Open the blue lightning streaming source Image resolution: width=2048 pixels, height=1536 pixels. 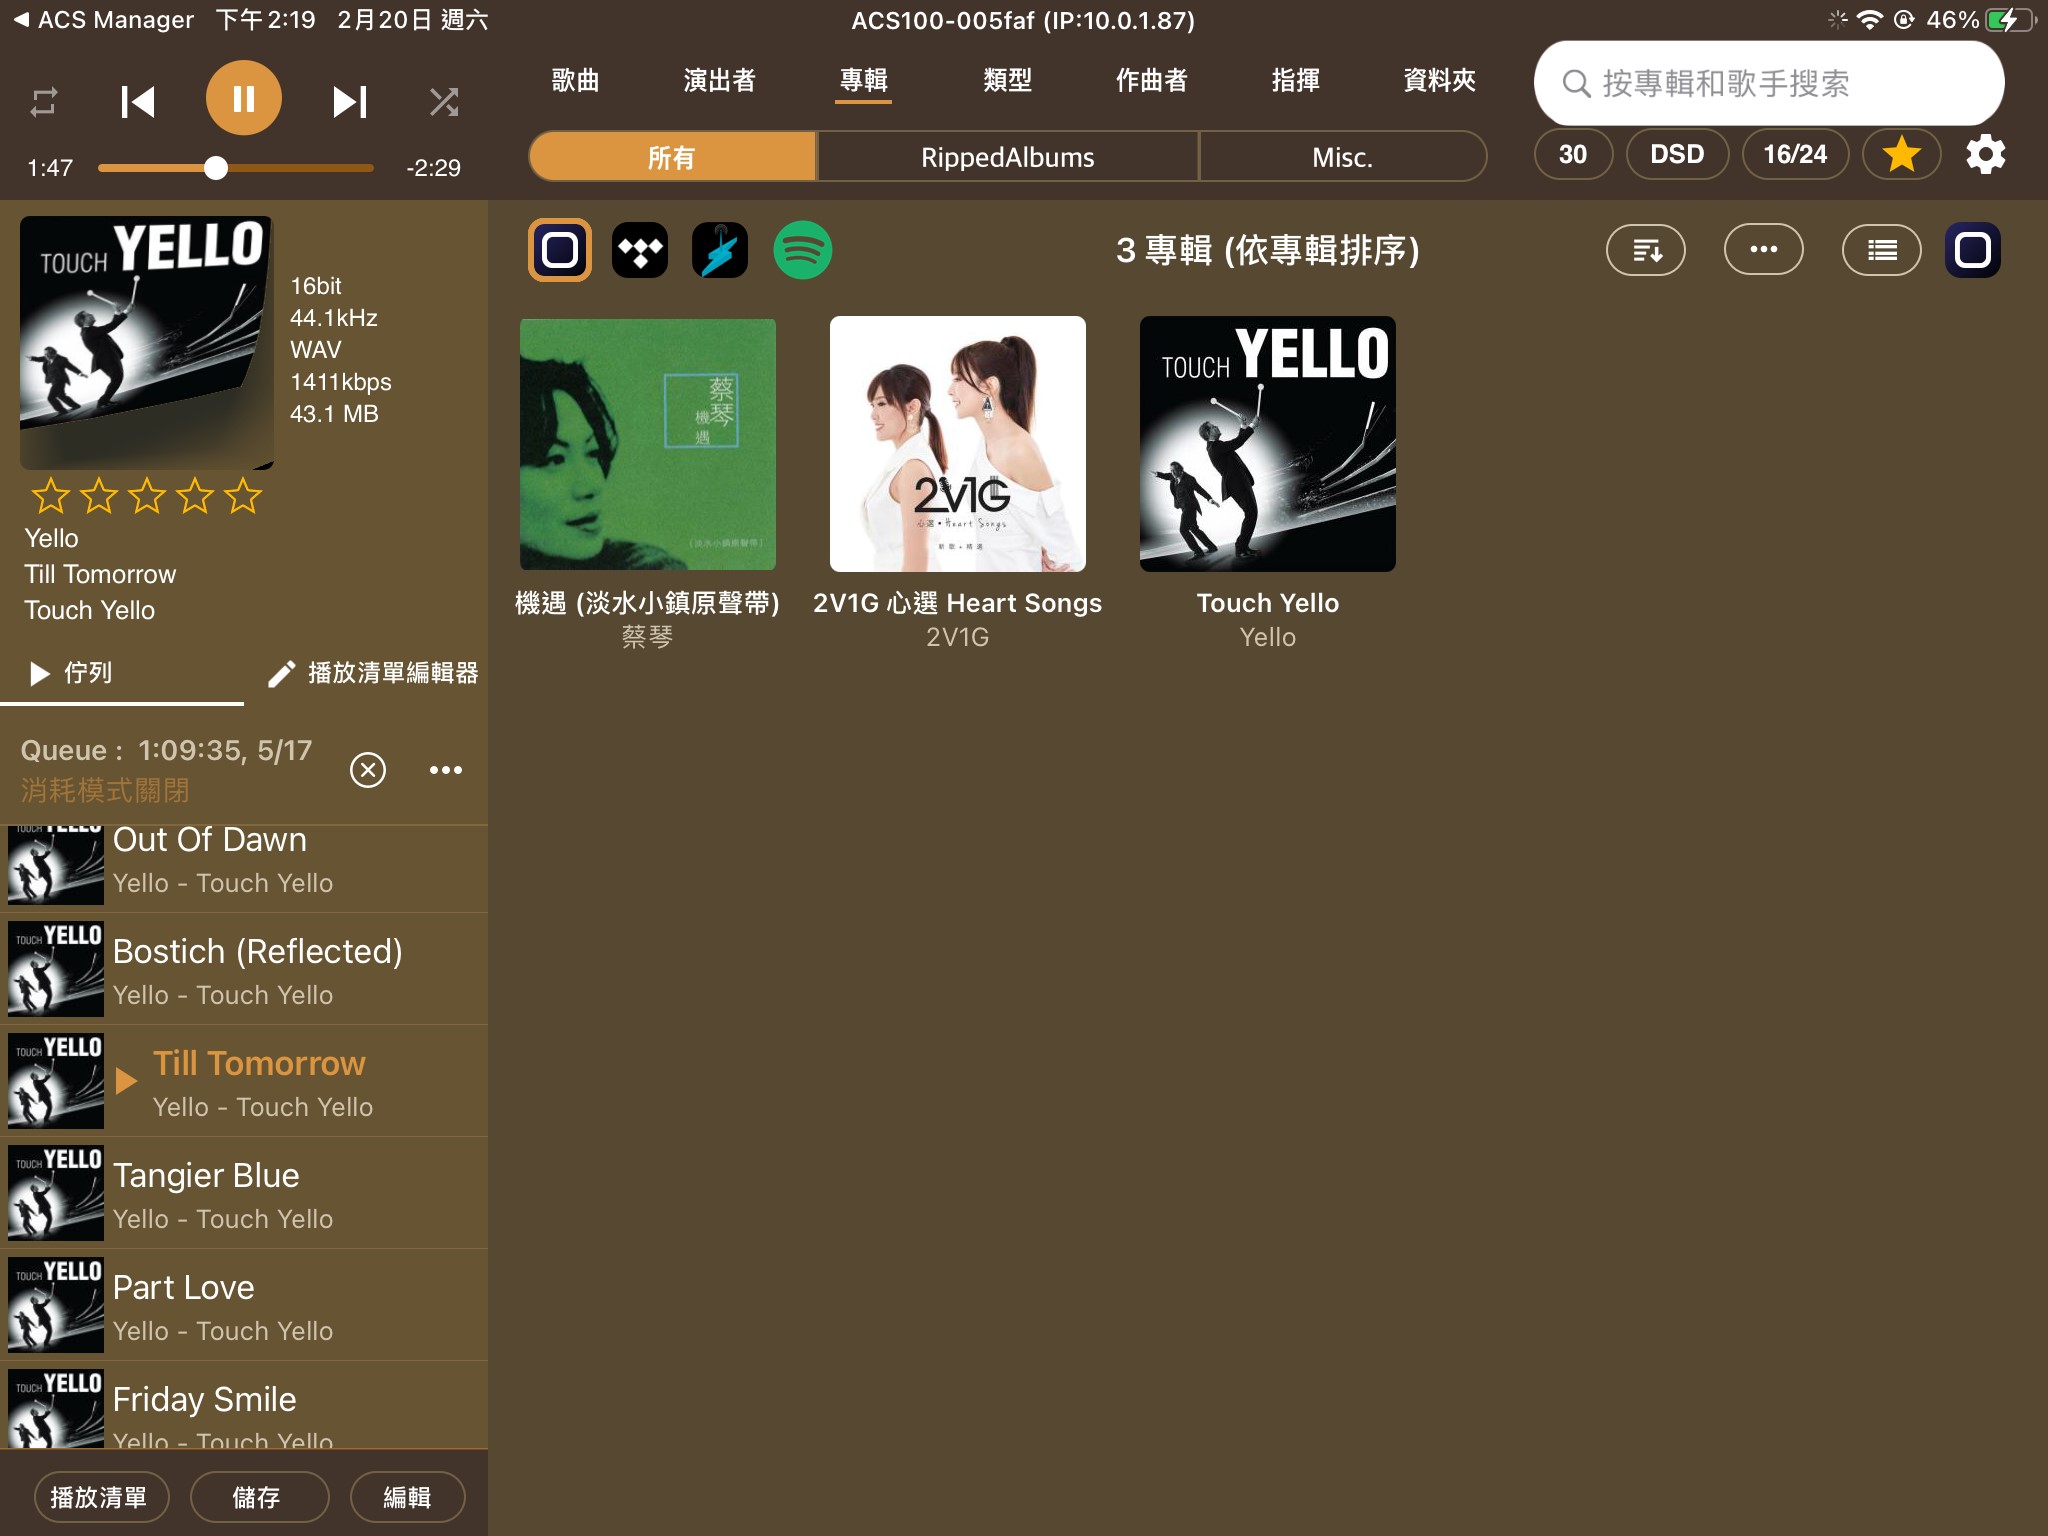point(720,250)
